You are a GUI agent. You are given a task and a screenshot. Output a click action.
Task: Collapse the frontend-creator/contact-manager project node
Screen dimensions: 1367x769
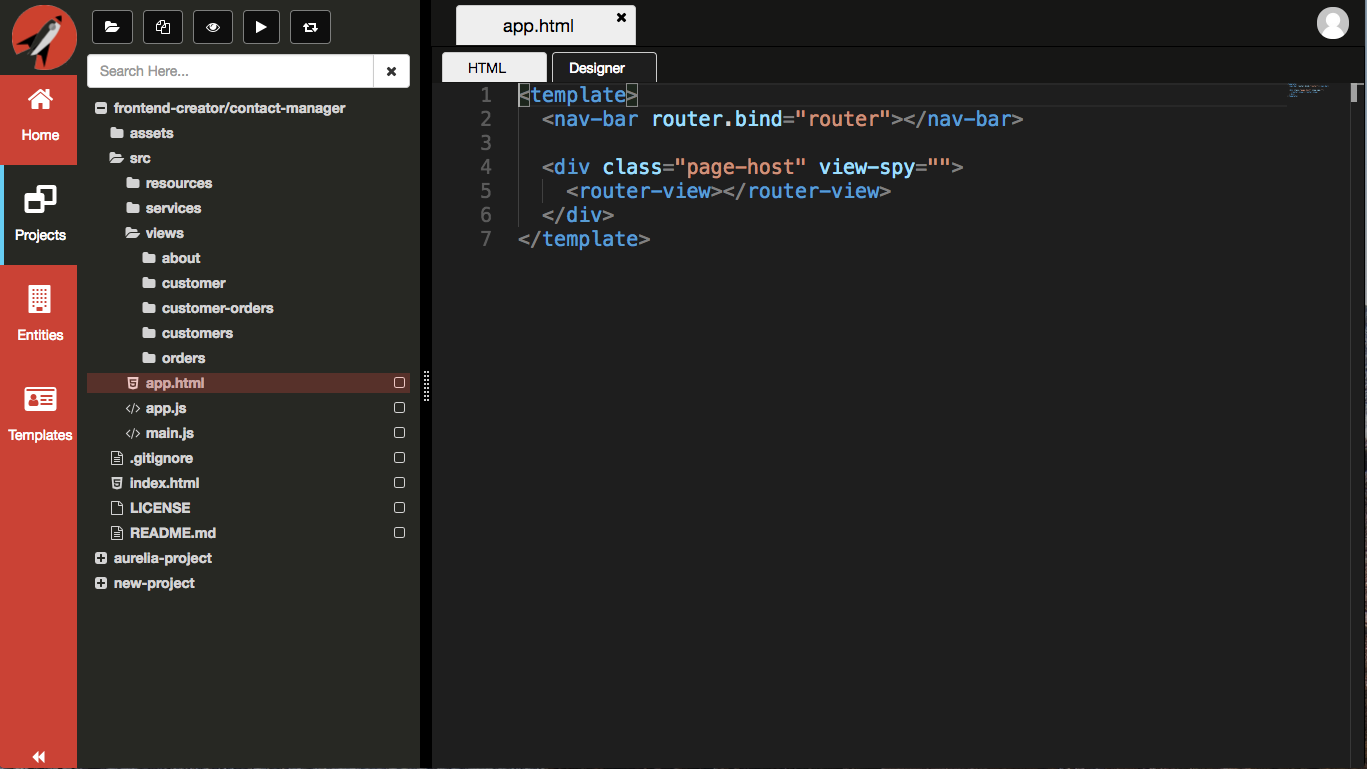point(101,108)
